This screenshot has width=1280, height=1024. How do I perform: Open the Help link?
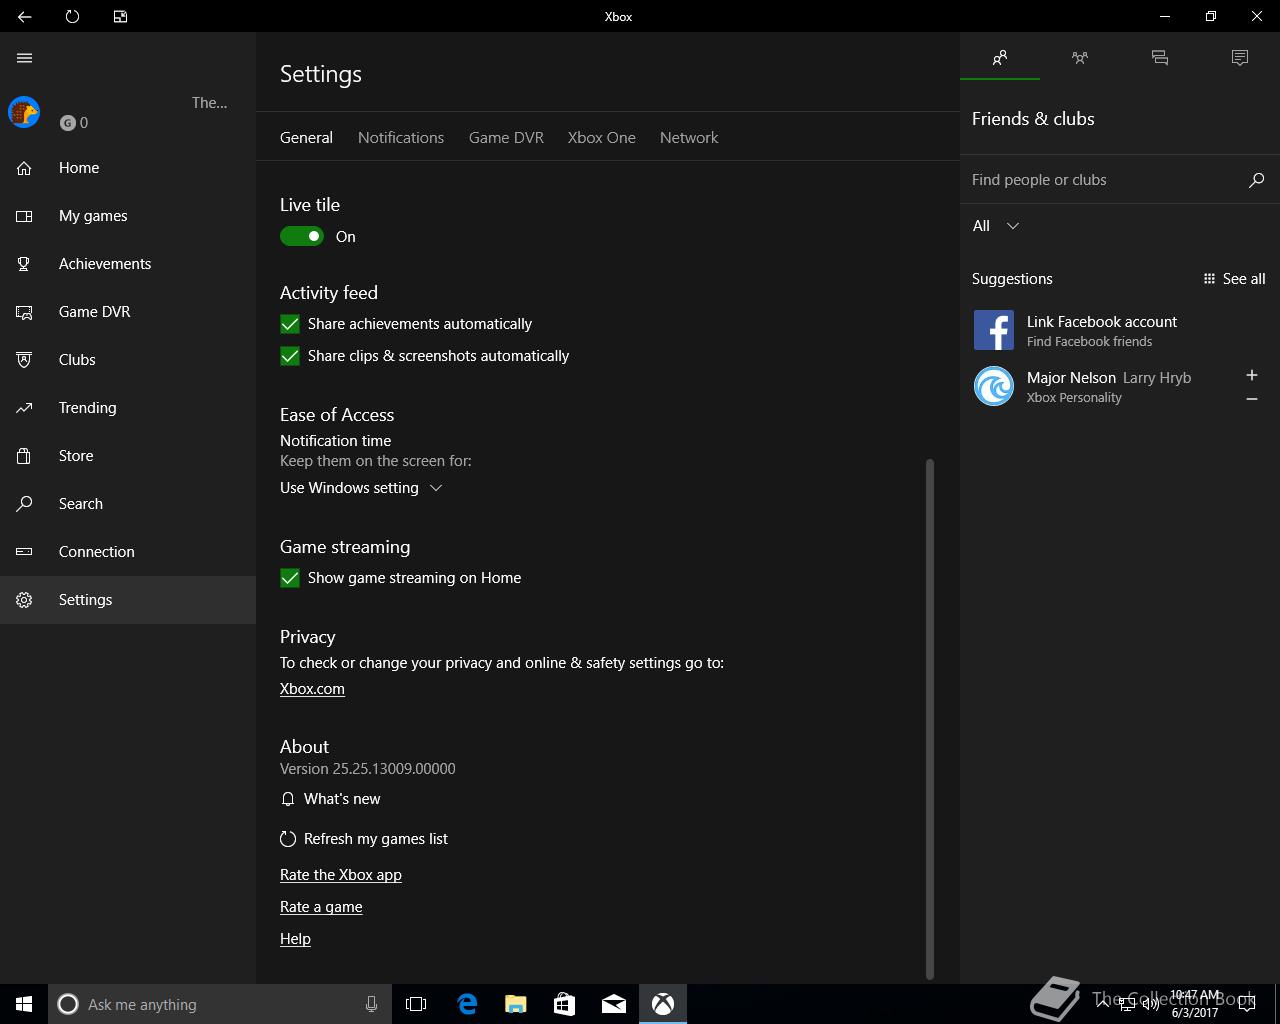[x=295, y=939]
